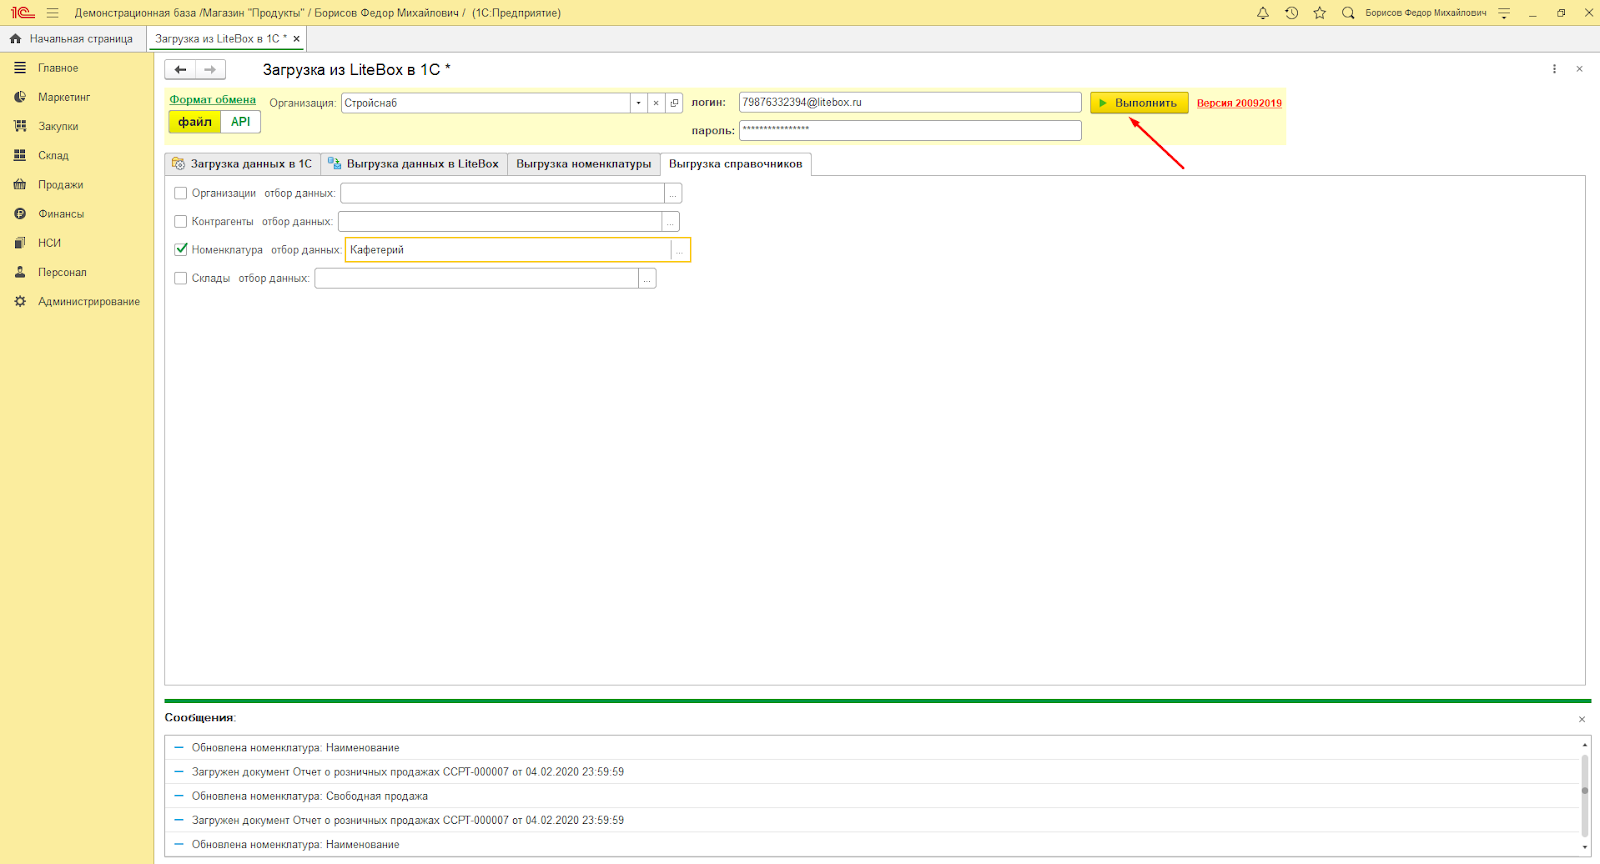Open Закупки section in sidebar

[58, 126]
